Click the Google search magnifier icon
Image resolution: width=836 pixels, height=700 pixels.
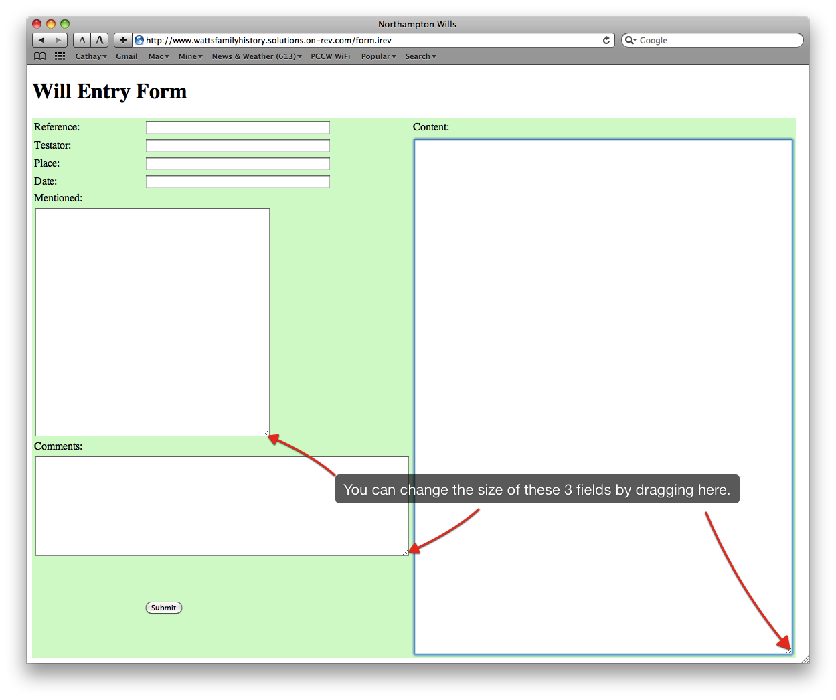coord(630,40)
